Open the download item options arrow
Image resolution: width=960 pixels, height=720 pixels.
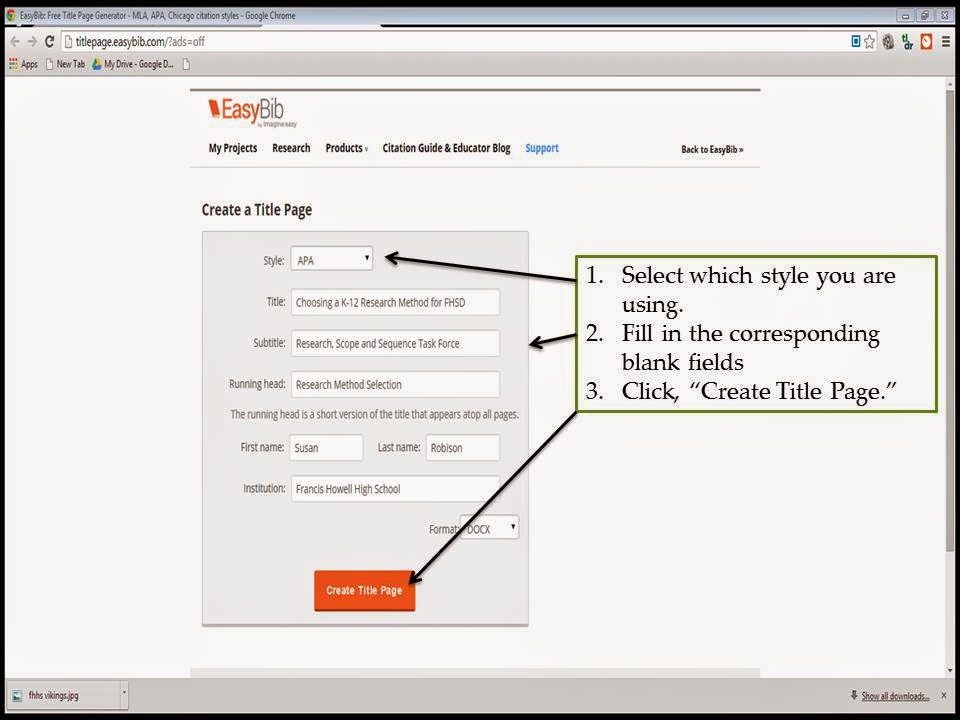coord(124,694)
